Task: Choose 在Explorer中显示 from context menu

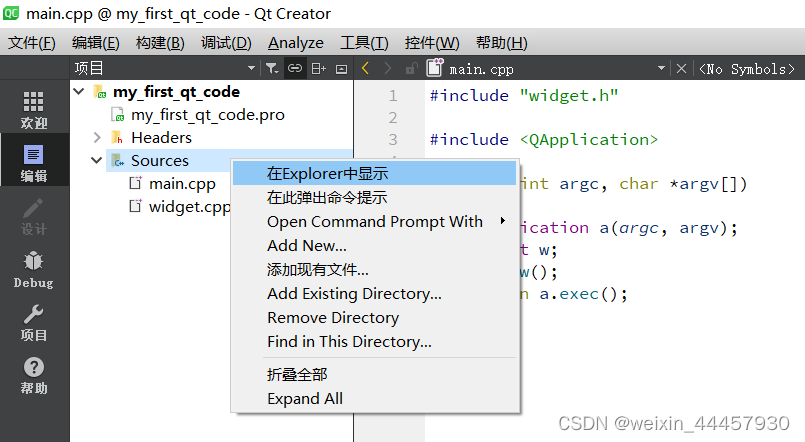Action: (374, 173)
